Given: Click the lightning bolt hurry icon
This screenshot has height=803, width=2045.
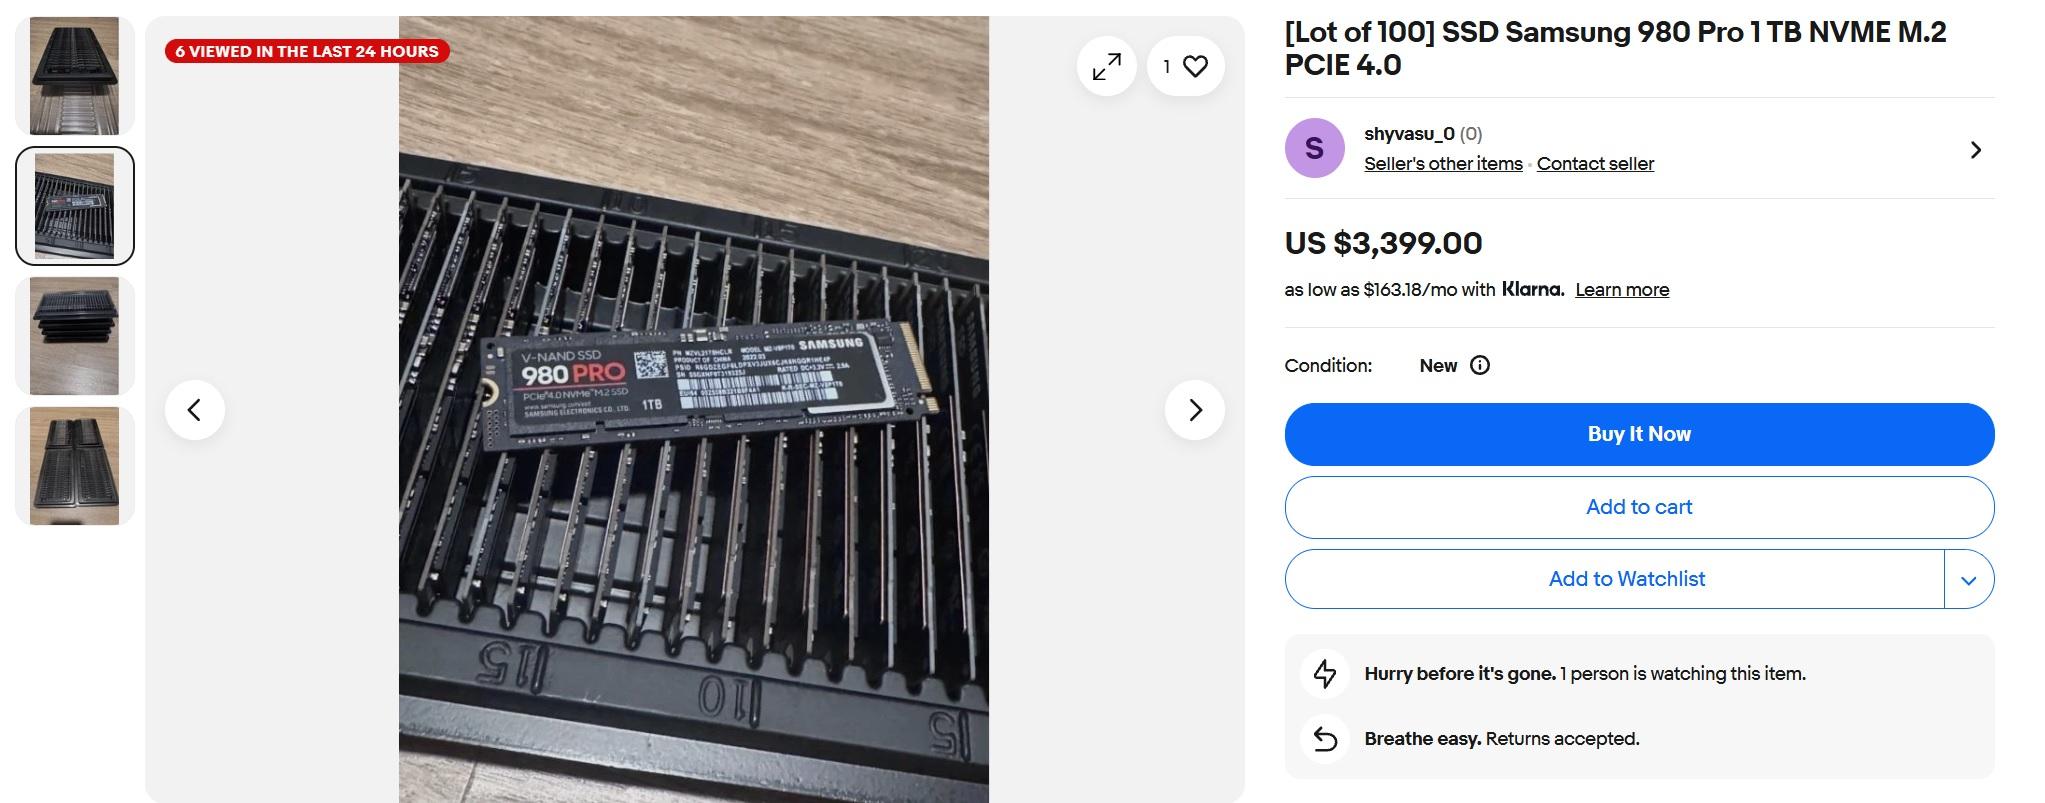Looking at the screenshot, I should point(1325,673).
